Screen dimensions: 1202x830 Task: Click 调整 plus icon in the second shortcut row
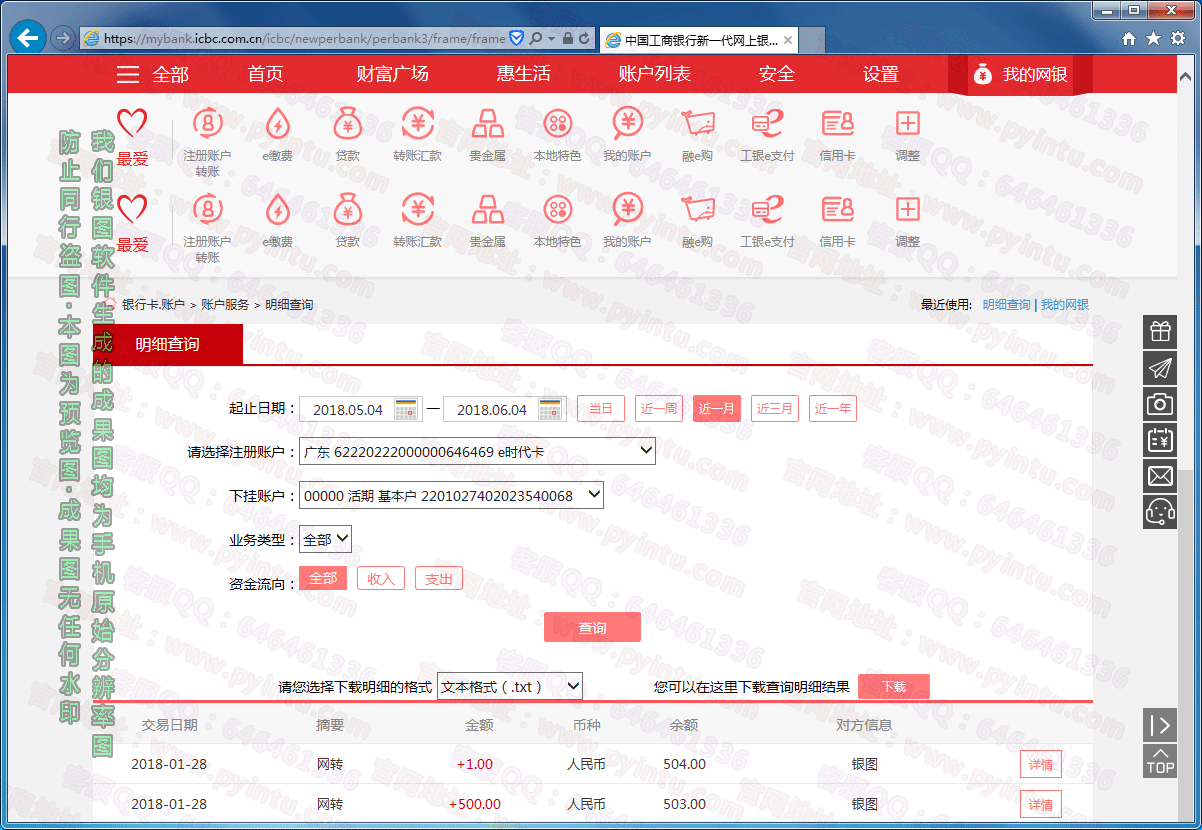pos(907,208)
